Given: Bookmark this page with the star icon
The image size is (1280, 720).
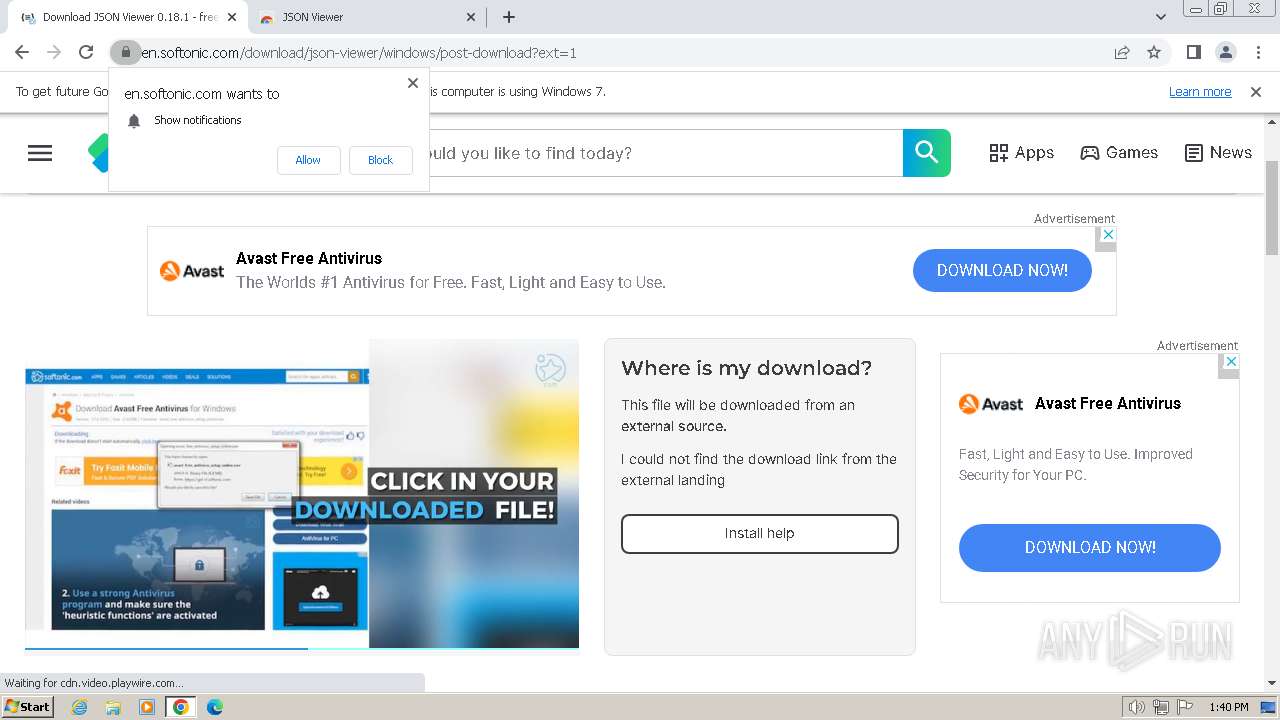Looking at the screenshot, I should pyautogui.click(x=1154, y=52).
